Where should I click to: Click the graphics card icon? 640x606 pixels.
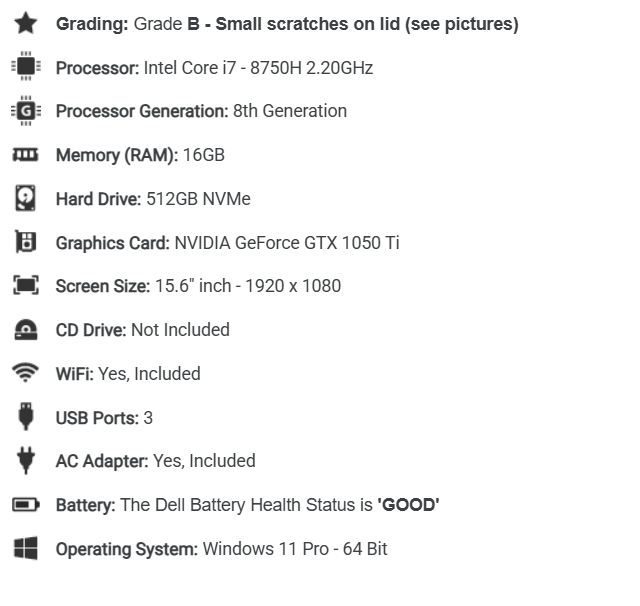[25, 242]
